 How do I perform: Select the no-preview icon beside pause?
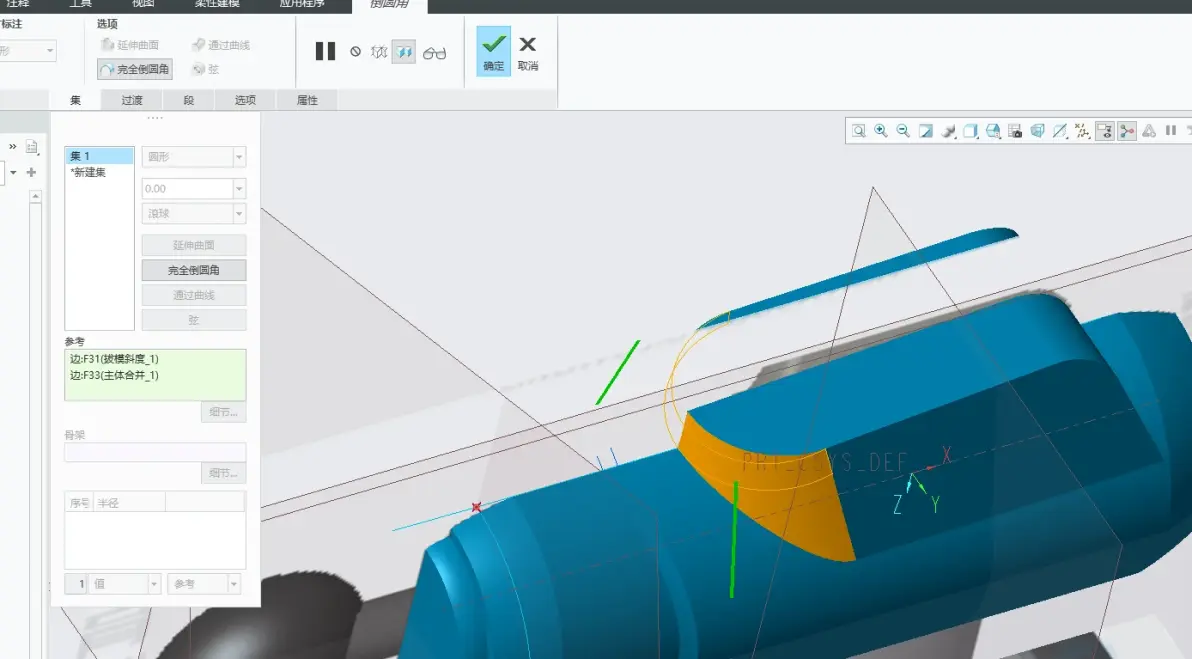tap(355, 52)
